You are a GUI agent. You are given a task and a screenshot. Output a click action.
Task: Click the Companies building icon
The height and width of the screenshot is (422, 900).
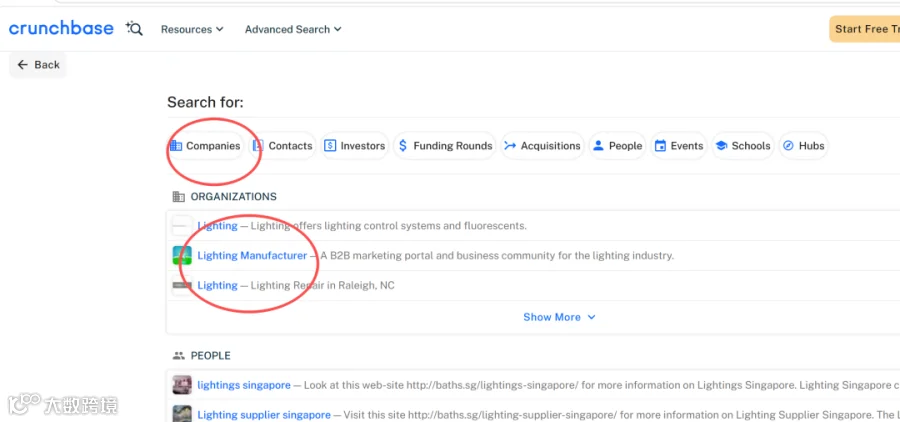176,146
